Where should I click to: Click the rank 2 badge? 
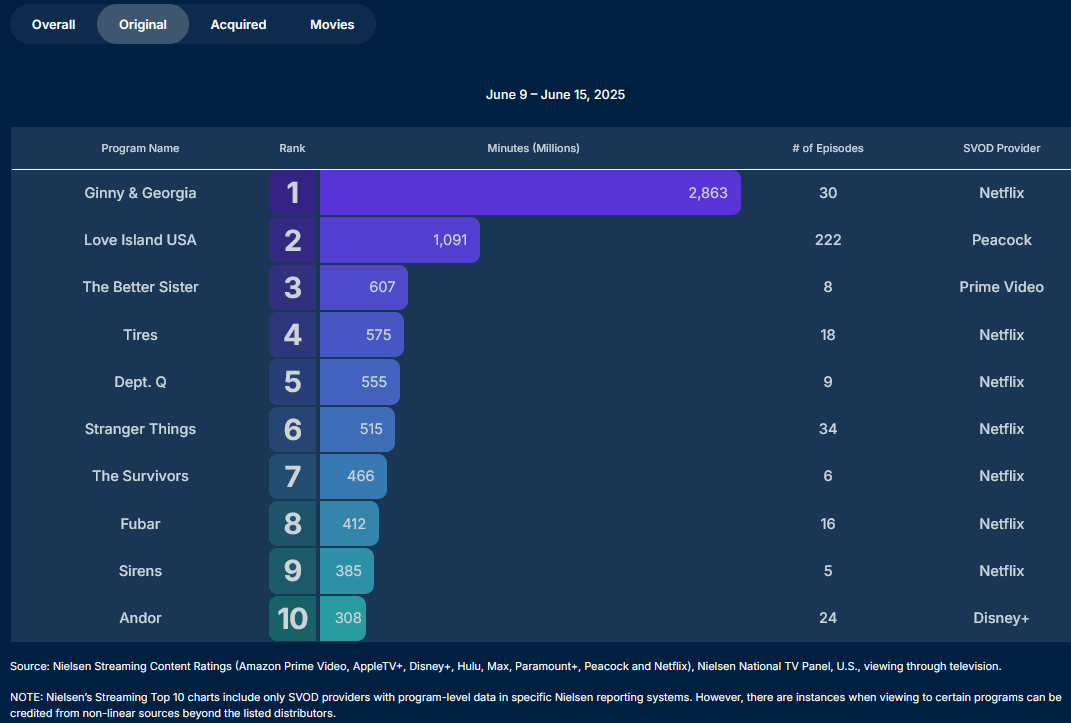[x=293, y=240]
